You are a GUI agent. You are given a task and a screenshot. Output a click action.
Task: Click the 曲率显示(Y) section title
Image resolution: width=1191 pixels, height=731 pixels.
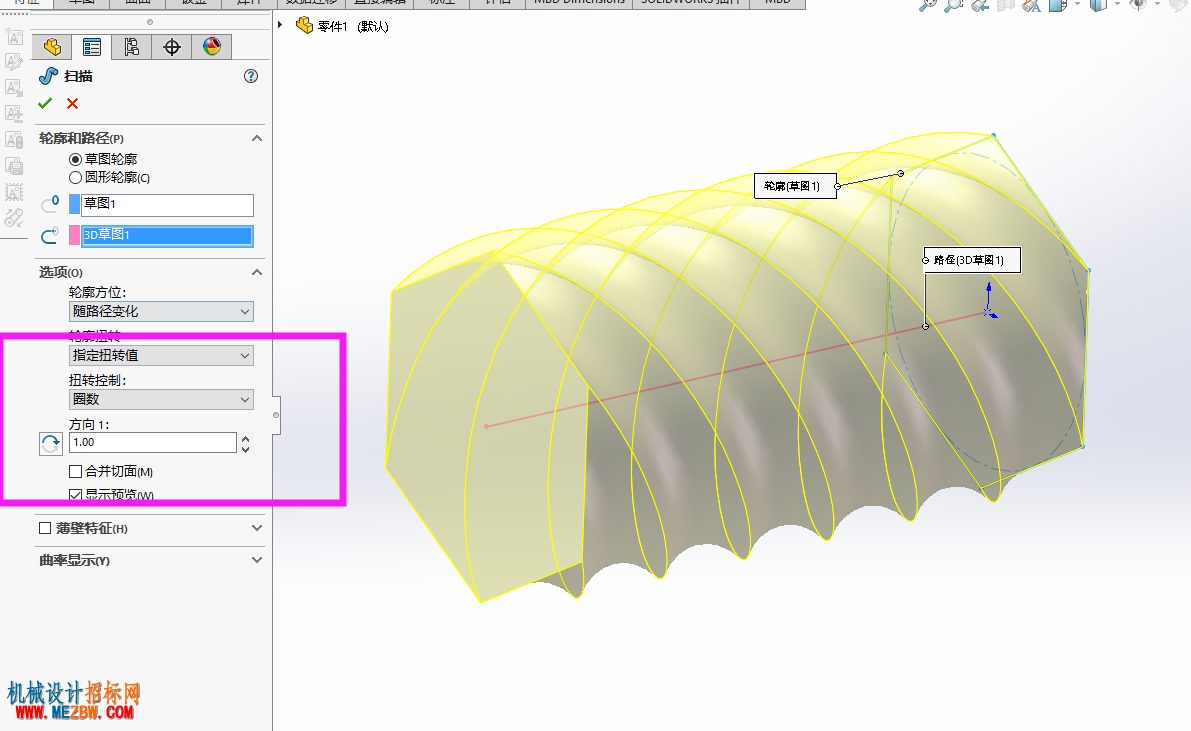point(74,561)
